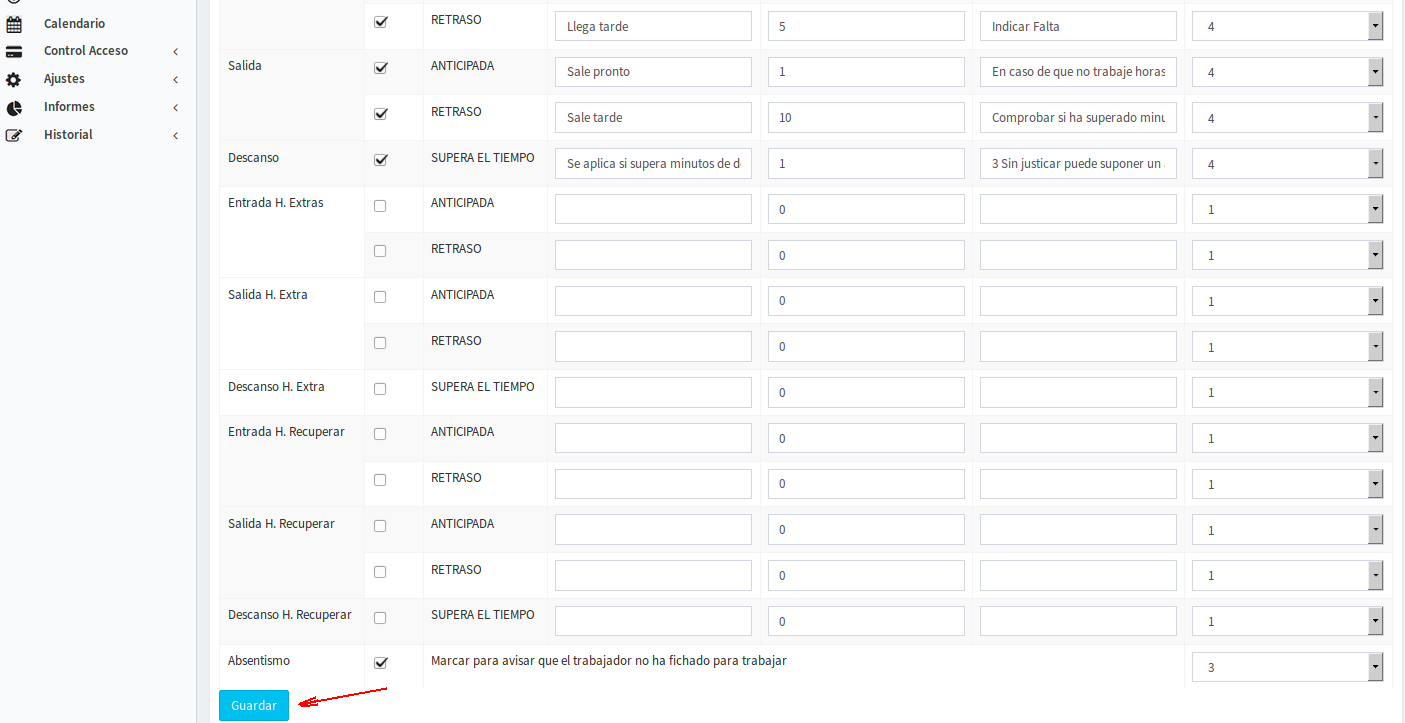This screenshot has height=723, width=1405.
Task: Click the En caso de que no trabaje field
Action: [1078, 72]
